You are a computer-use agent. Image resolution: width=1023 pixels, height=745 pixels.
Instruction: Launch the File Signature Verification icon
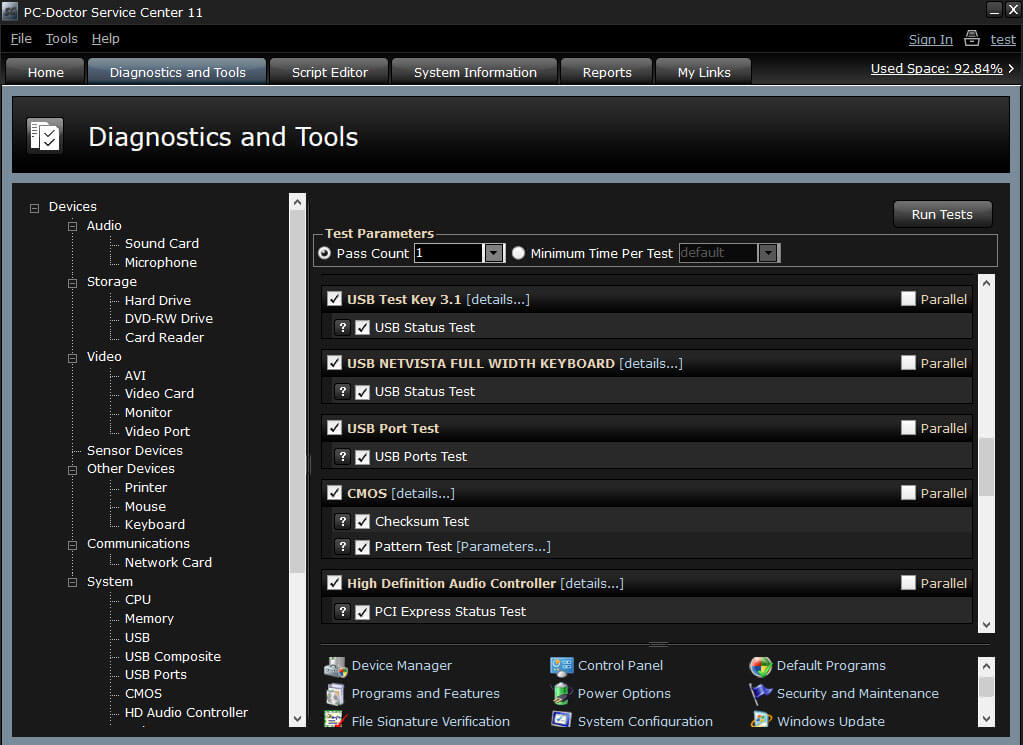(x=335, y=720)
